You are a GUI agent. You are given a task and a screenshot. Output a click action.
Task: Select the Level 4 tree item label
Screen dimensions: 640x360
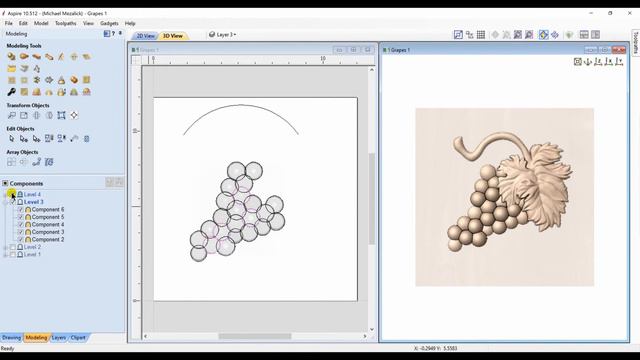32,195
